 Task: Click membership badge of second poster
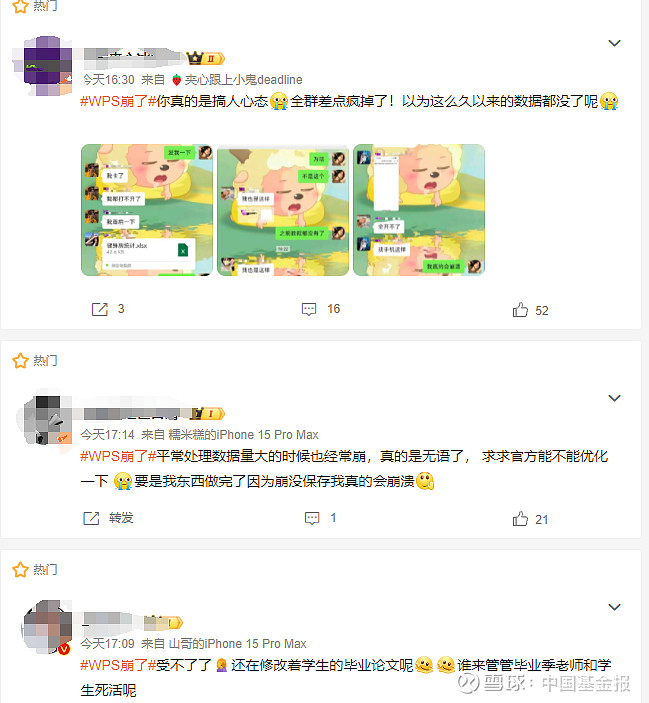click(207, 413)
